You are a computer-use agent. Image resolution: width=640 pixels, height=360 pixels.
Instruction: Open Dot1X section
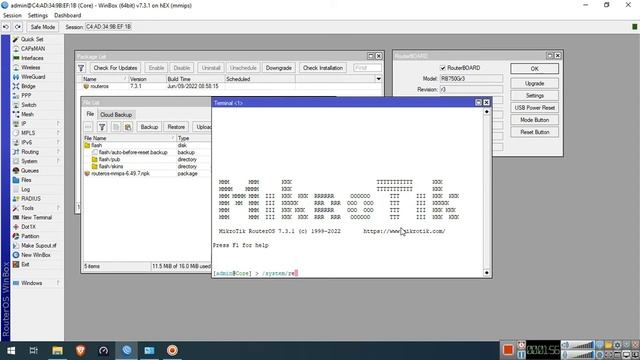point(28,227)
